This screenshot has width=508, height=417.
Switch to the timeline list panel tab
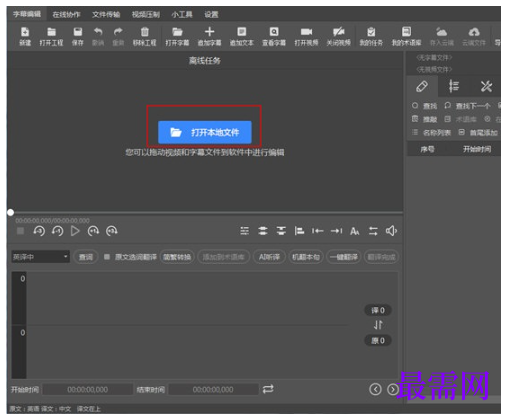[x=454, y=86]
